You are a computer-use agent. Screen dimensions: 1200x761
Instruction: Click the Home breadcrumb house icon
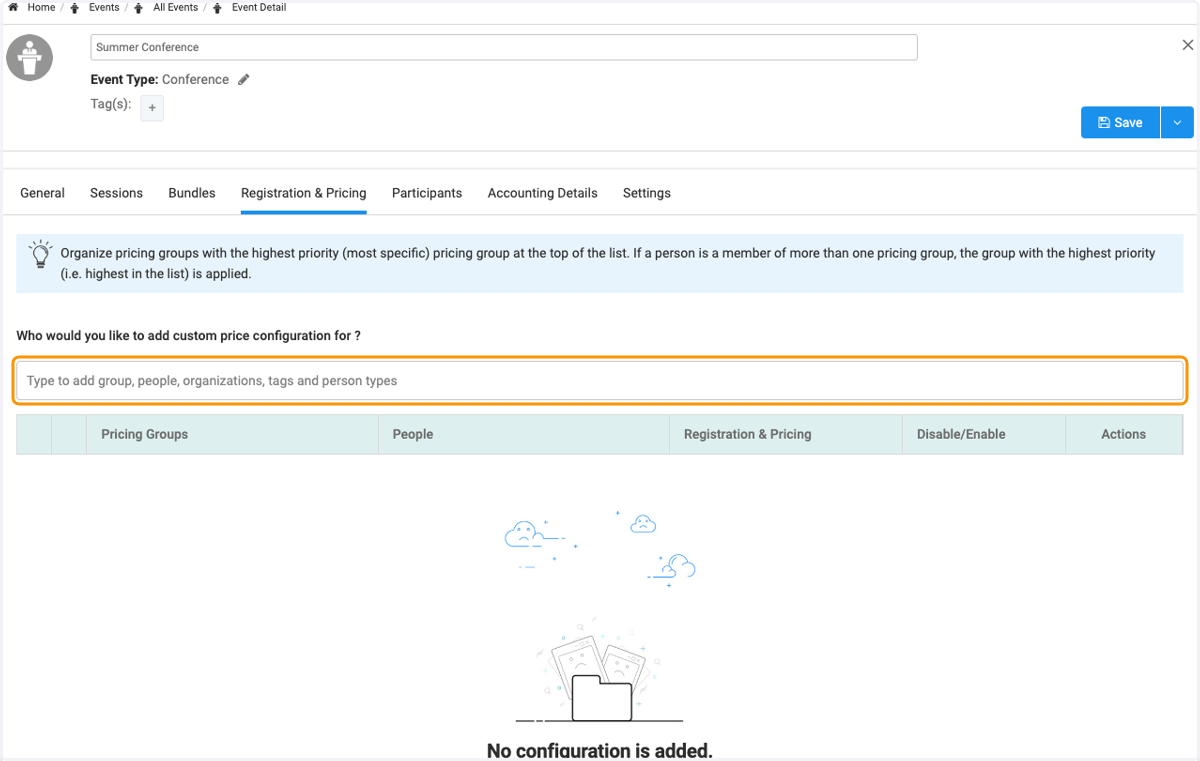click(x=13, y=7)
